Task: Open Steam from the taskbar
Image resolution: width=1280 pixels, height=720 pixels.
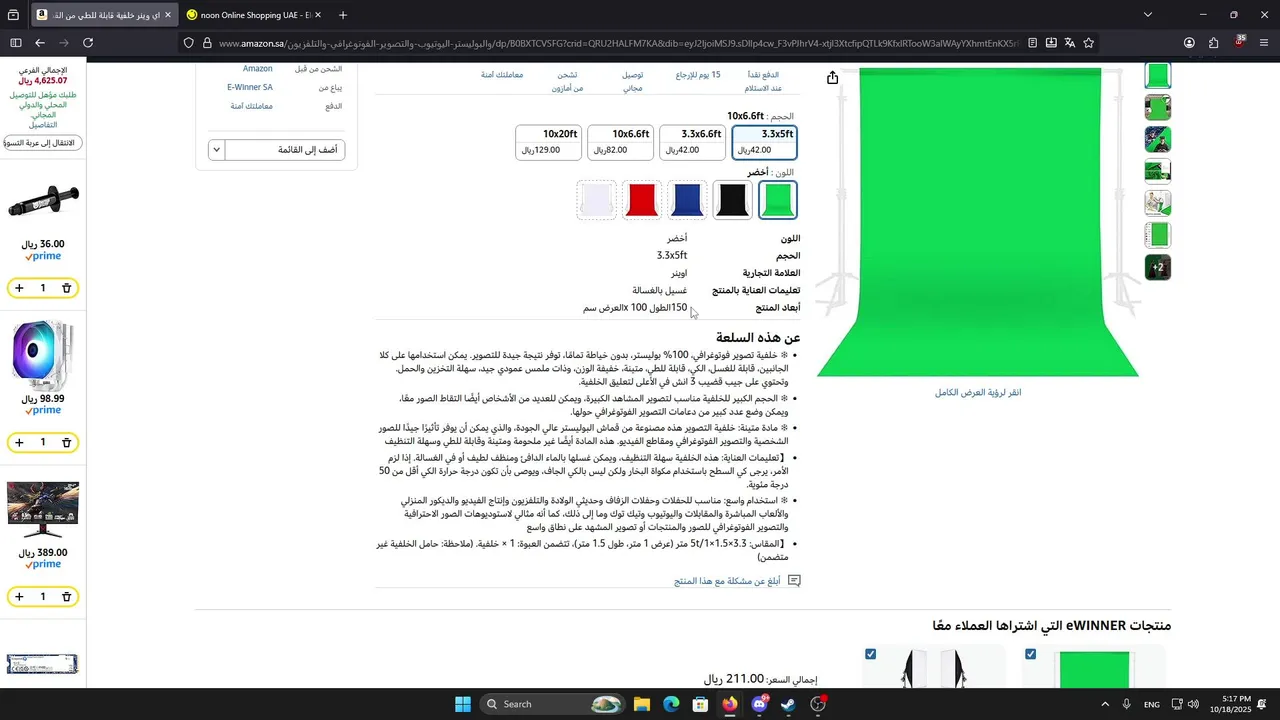Action: [x=788, y=704]
